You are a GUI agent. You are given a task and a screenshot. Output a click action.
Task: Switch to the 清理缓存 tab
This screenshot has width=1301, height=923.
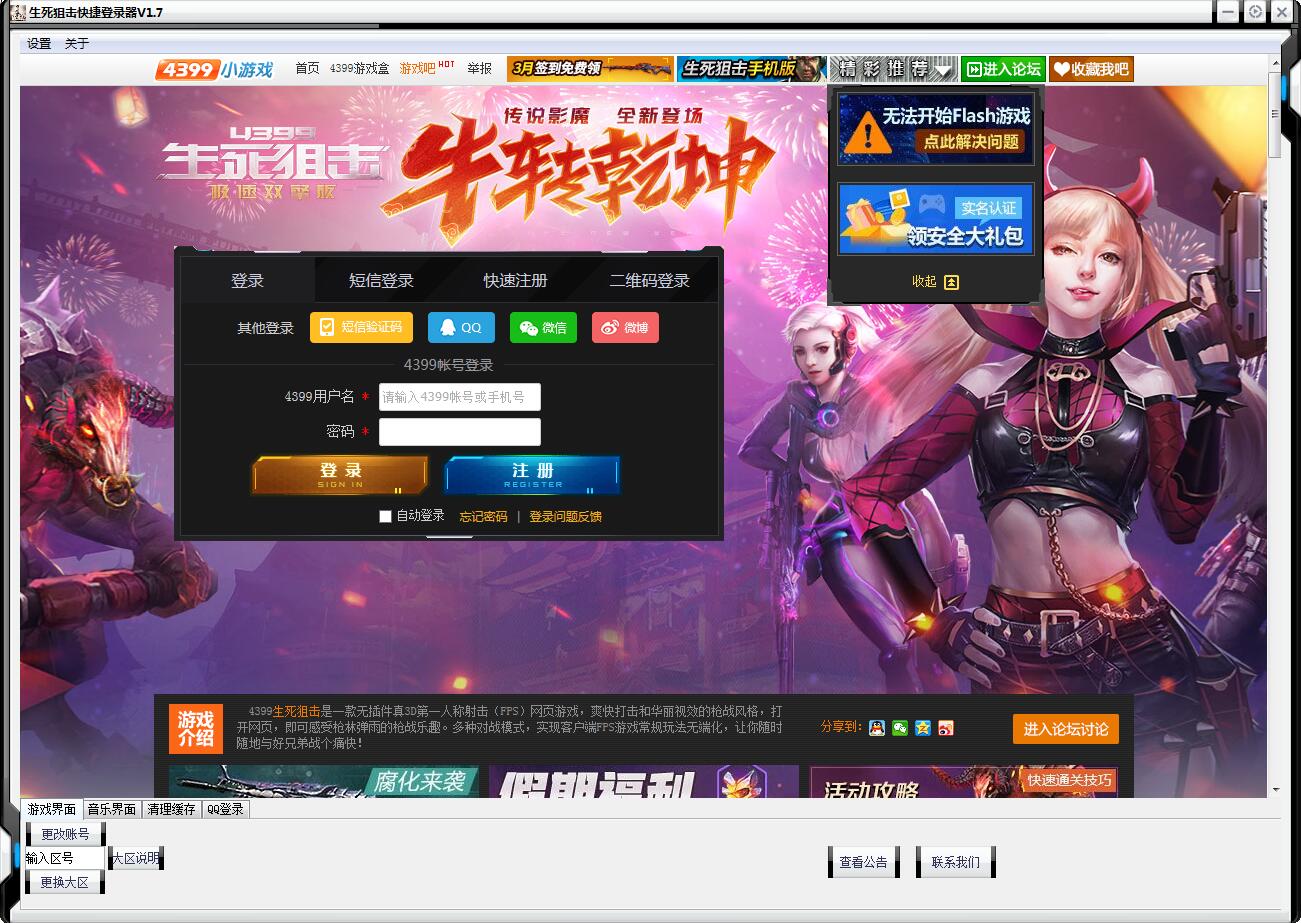171,809
